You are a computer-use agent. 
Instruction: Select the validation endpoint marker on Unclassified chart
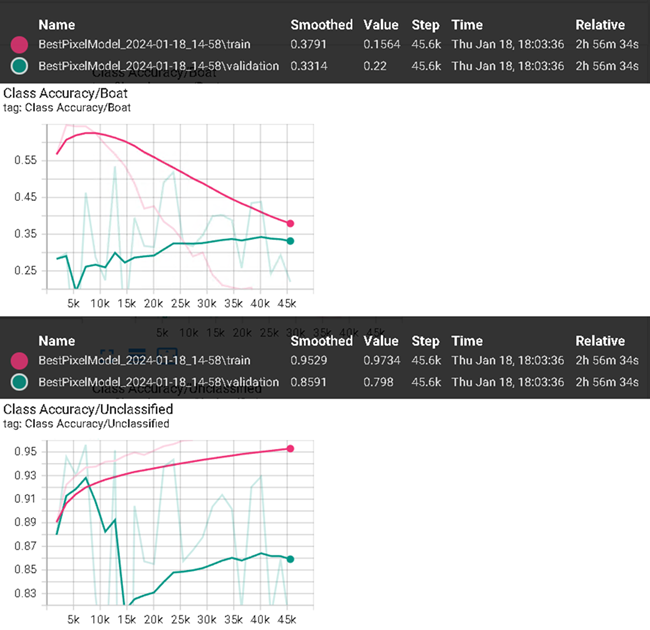tap(290, 559)
